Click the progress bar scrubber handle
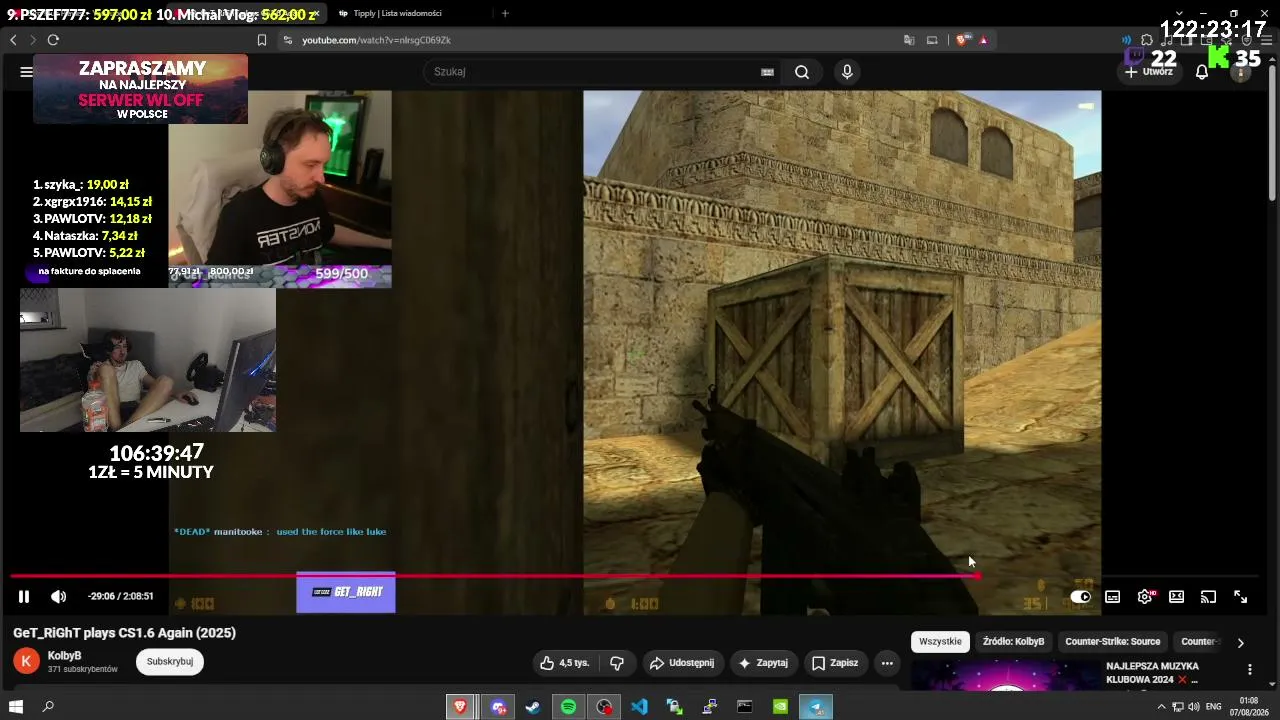1280x720 pixels. coord(976,576)
